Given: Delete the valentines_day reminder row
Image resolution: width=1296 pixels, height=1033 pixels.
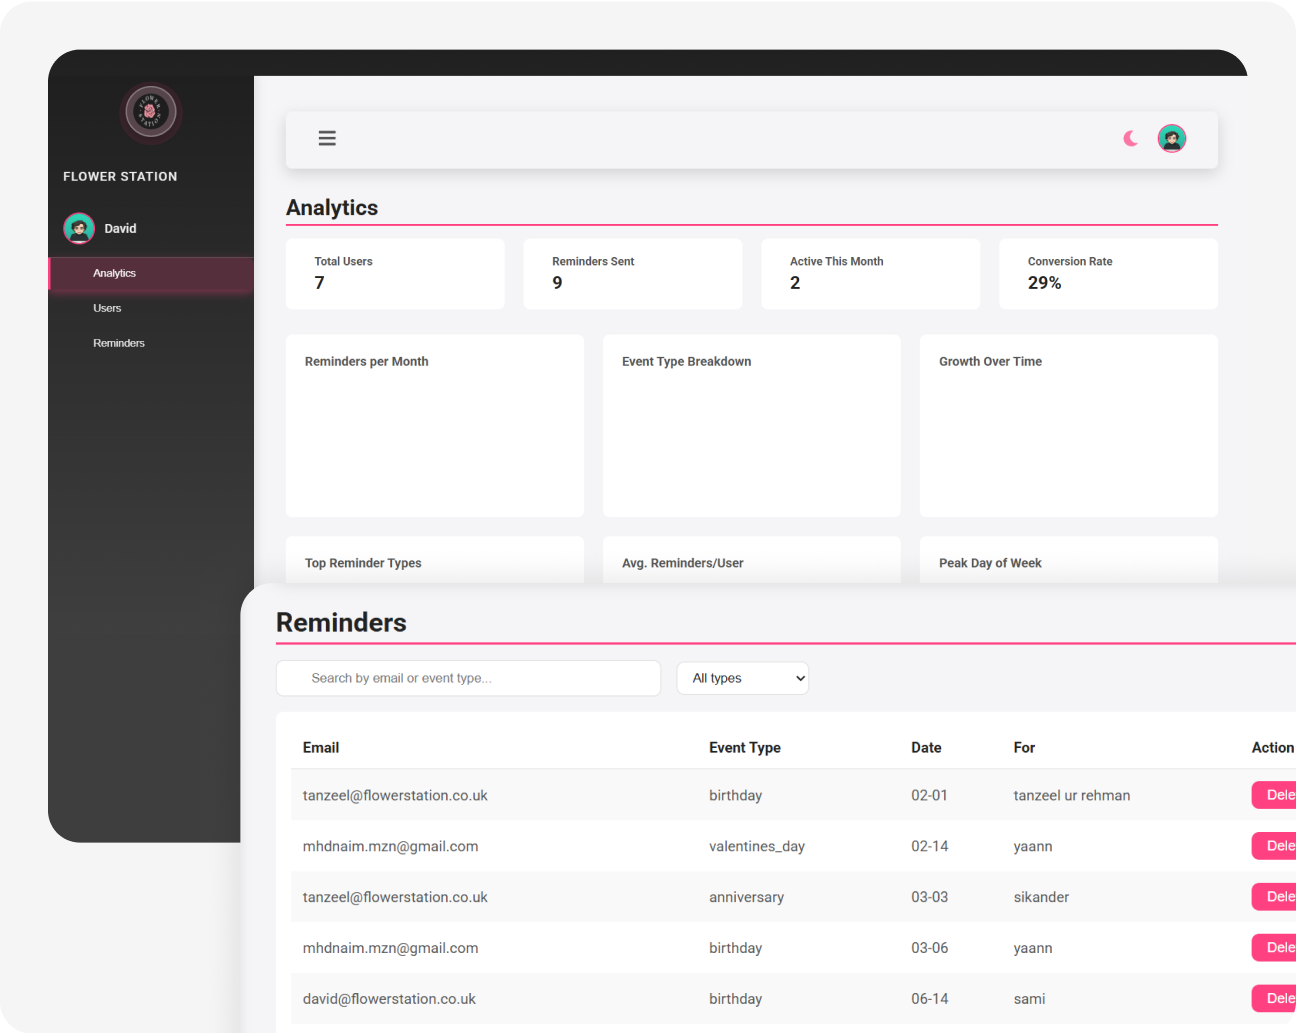Looking at the screenshot, I should [1275, 846].
